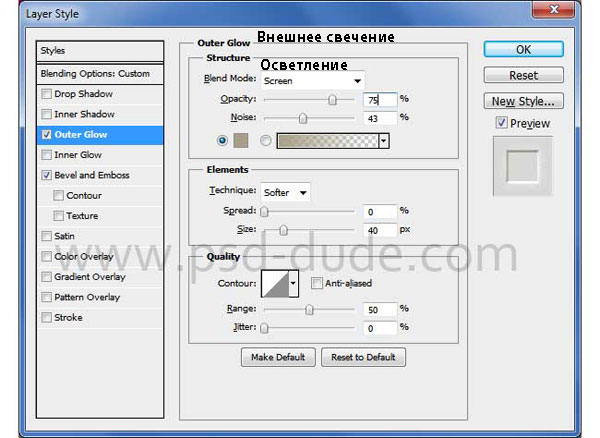Screen dimensions: 600x438
Task: Close the Layer Style dialog
Action: point(554,8)
